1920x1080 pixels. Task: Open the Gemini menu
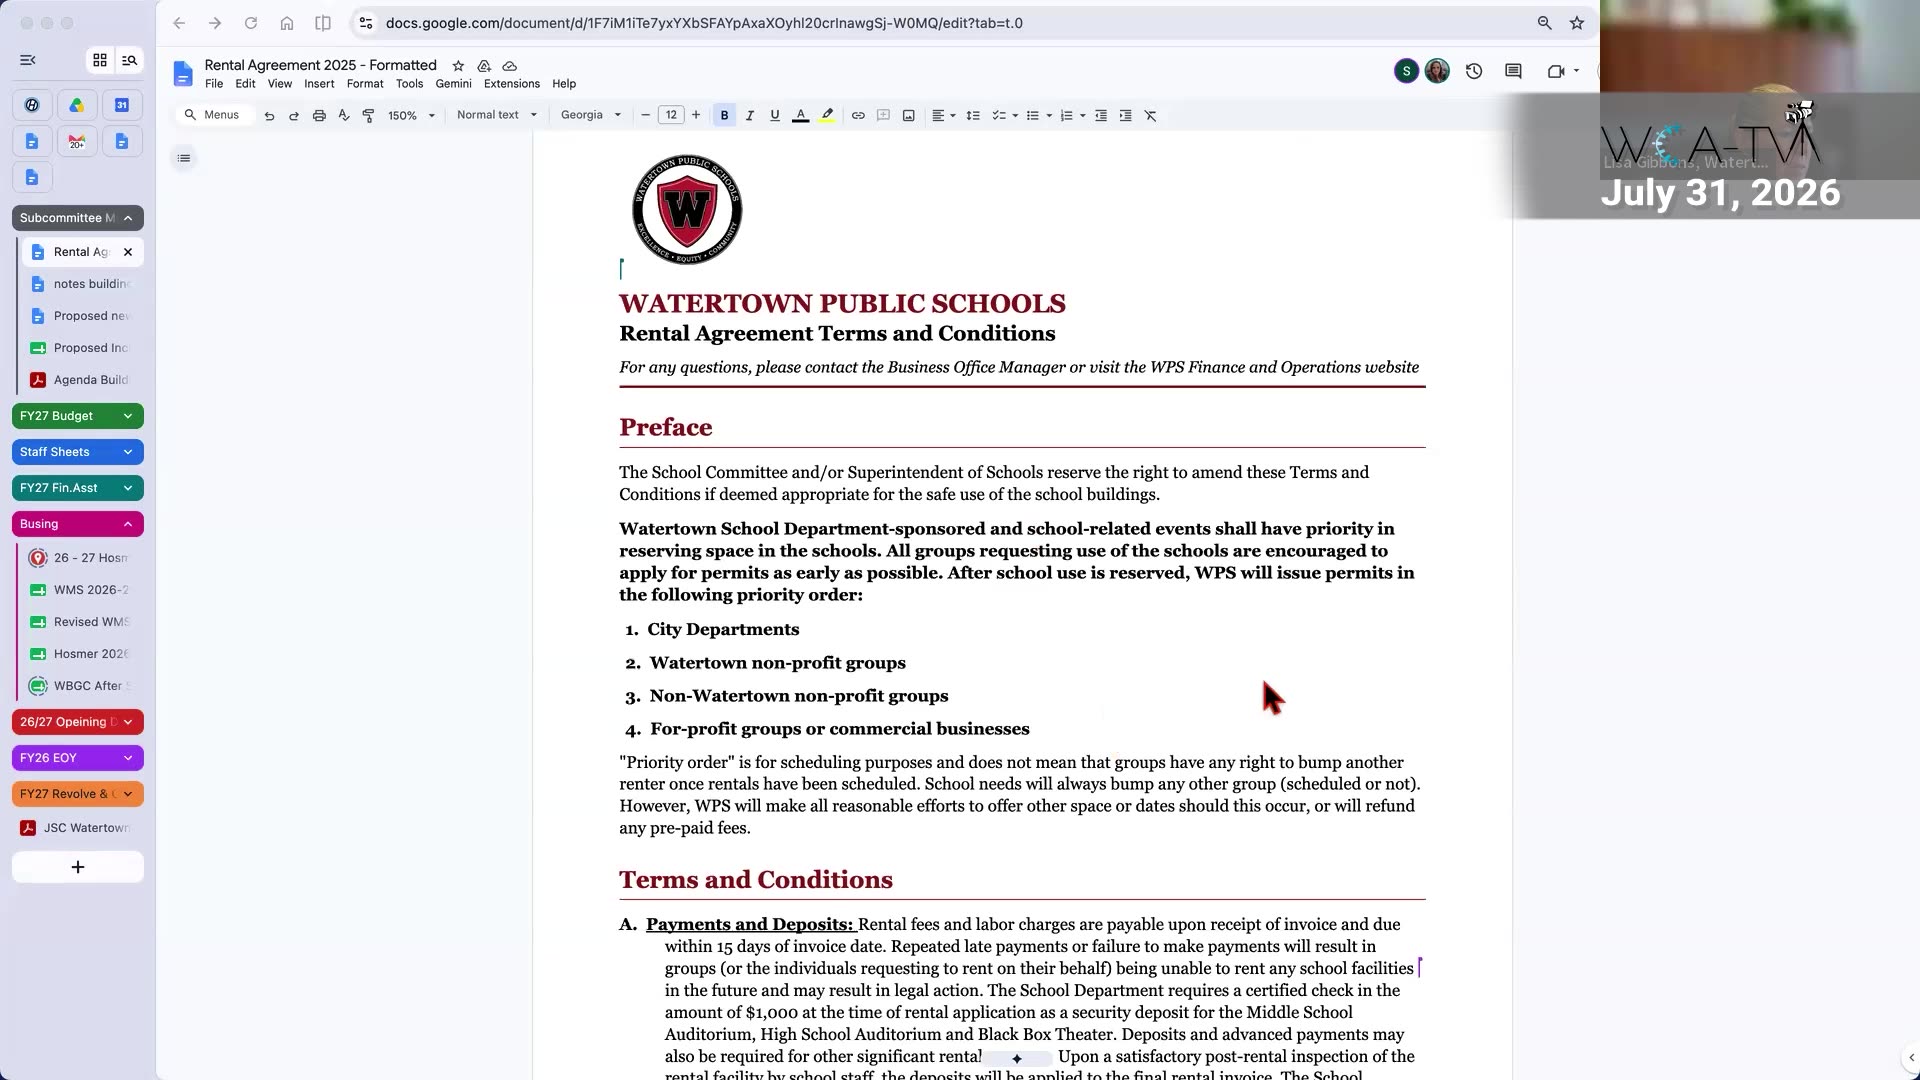pyautogui.click(x=453, y=84)
